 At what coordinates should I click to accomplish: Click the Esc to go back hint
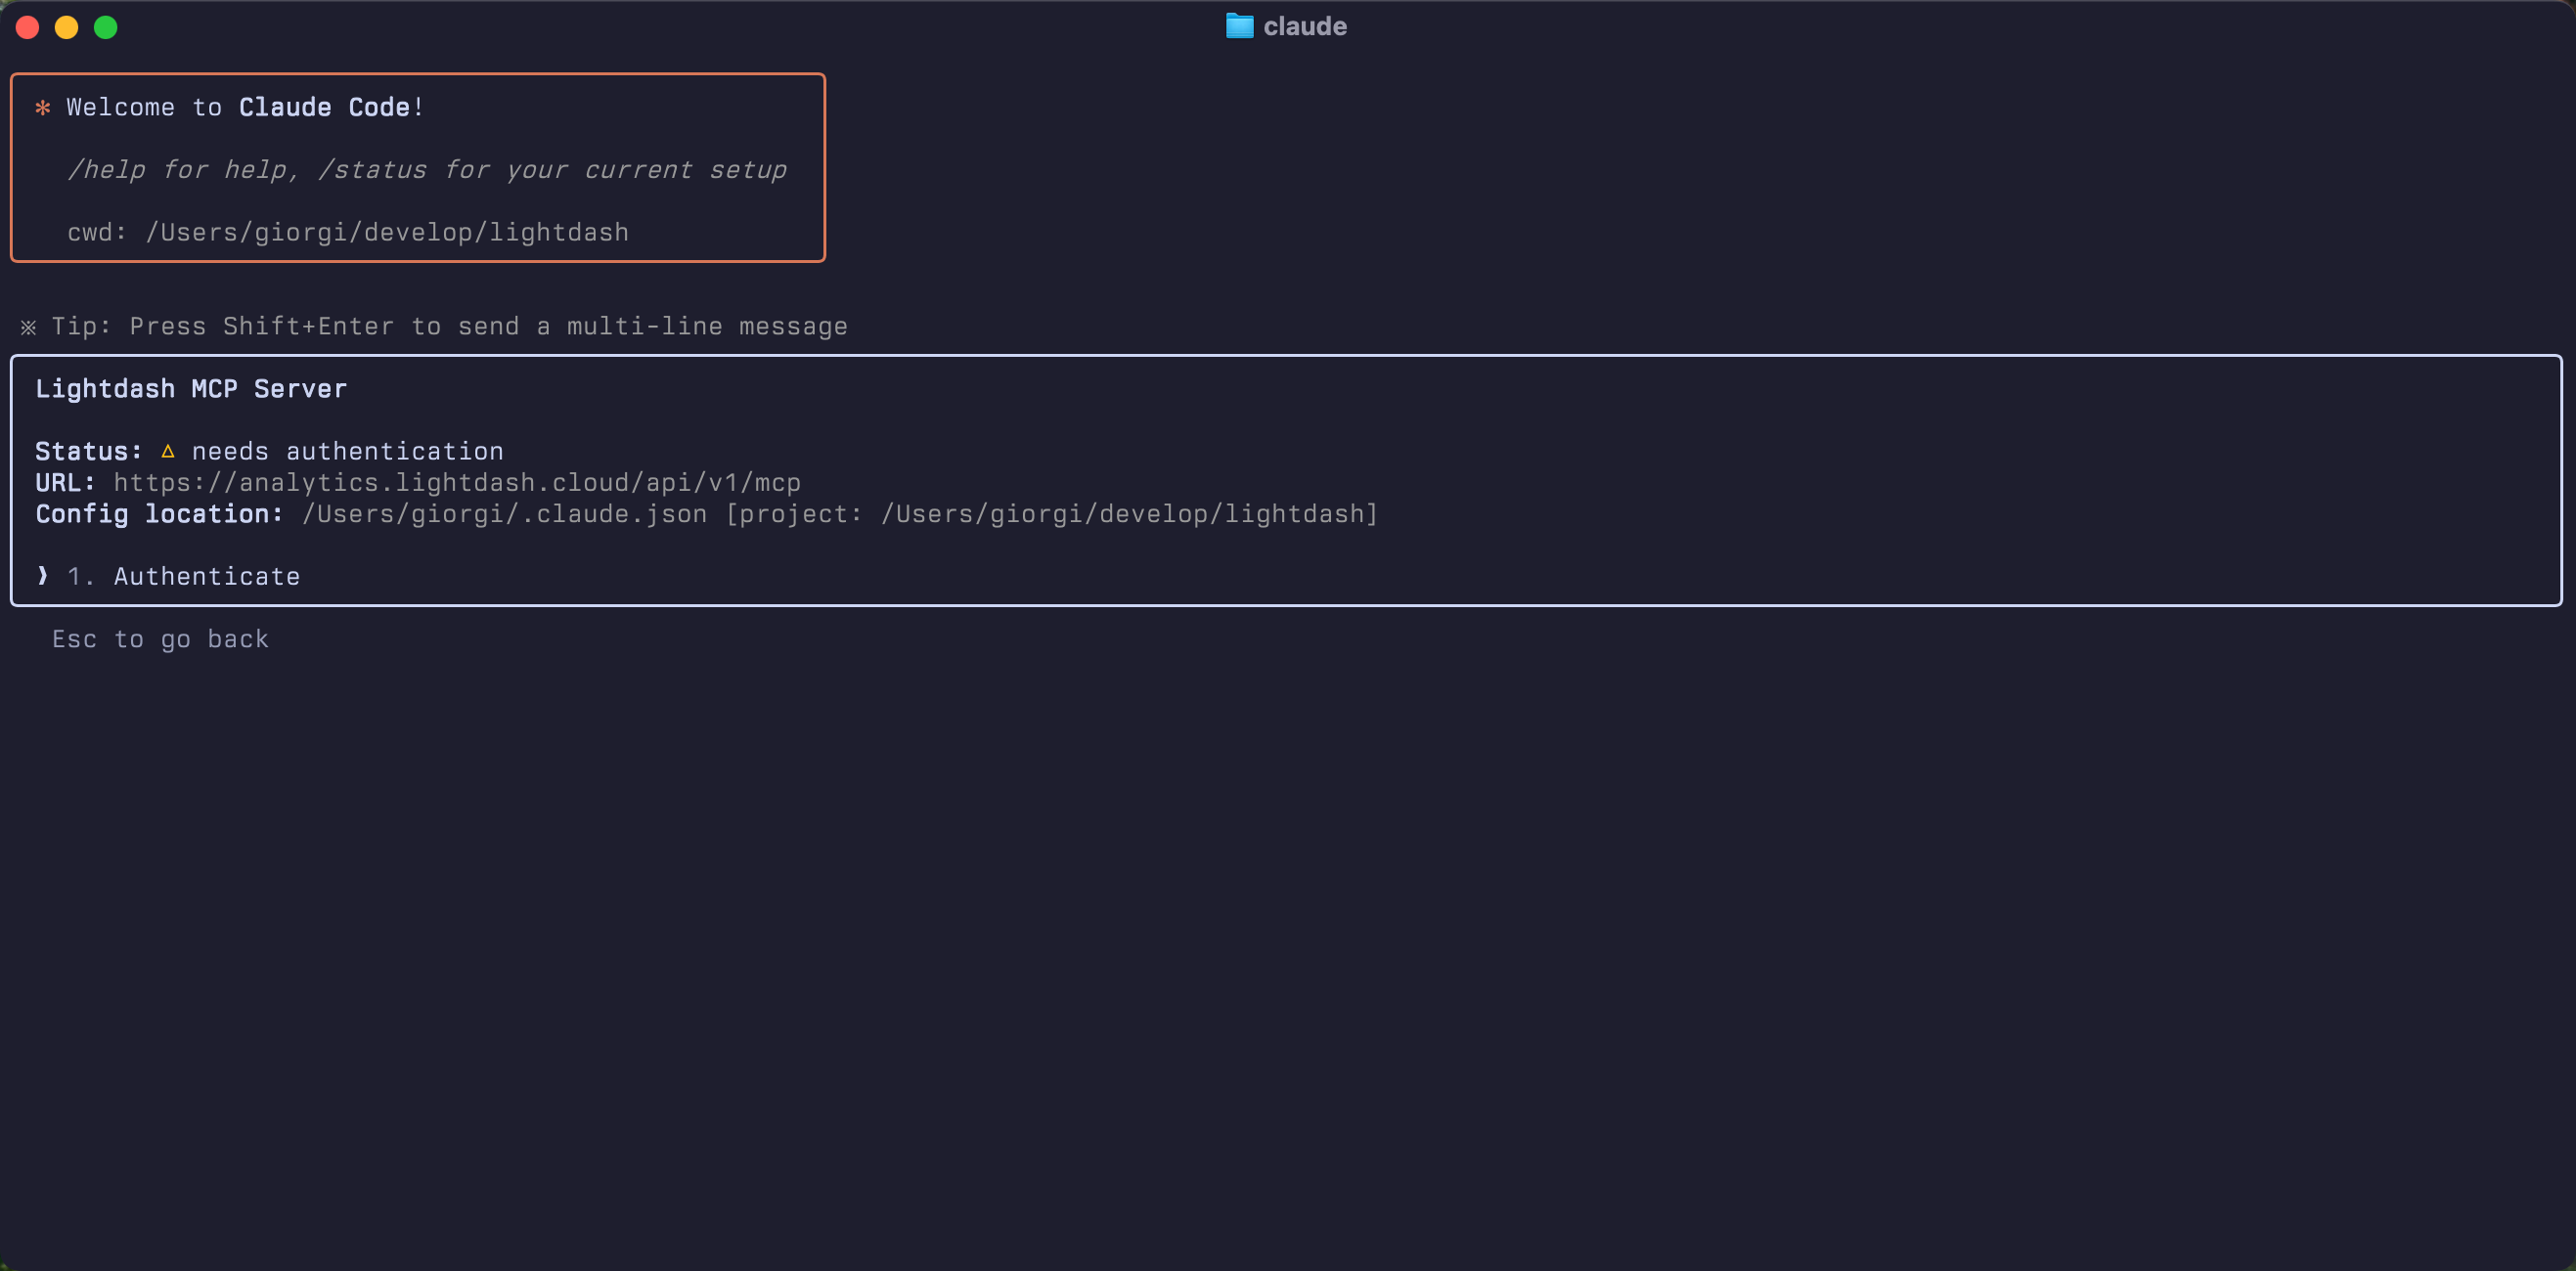(160, 639)
